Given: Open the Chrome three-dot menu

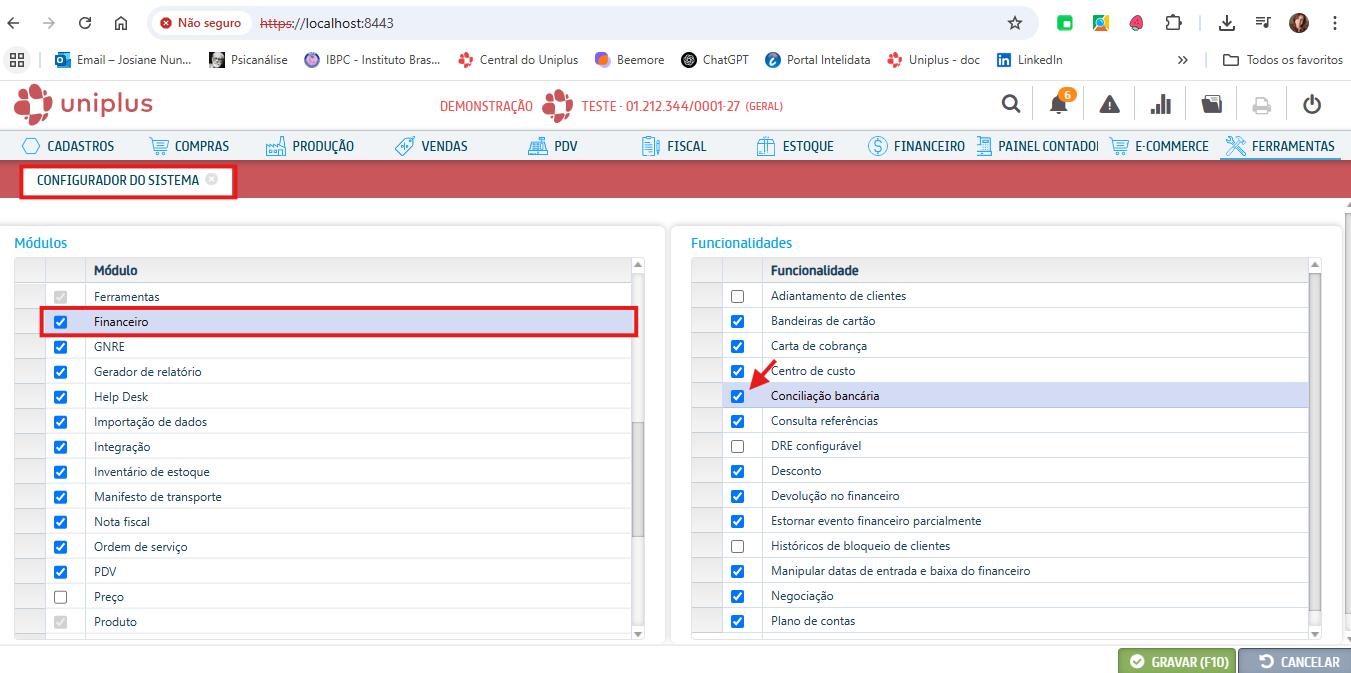Looking at the screenshot, I should point(1334,22).
